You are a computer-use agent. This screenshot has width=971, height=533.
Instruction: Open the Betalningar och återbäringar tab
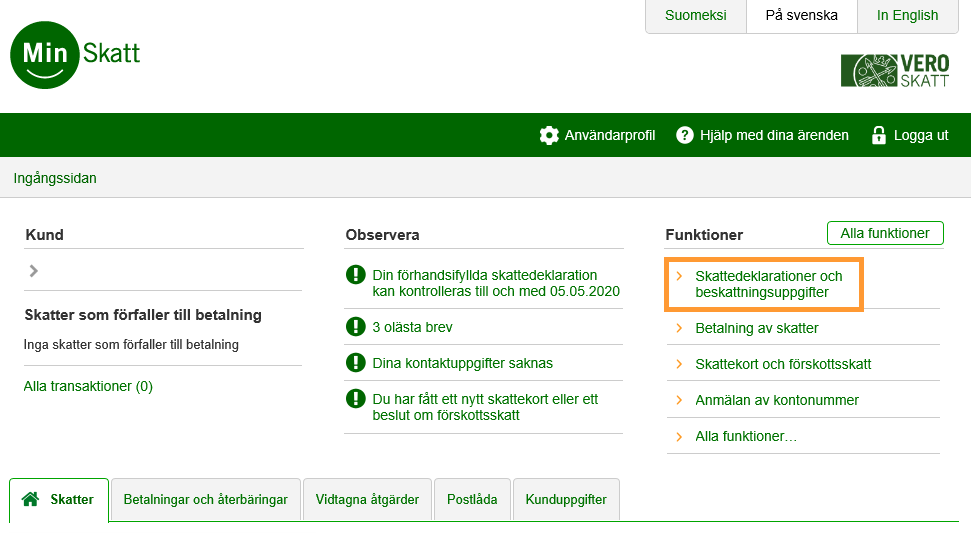pos(205,499)
